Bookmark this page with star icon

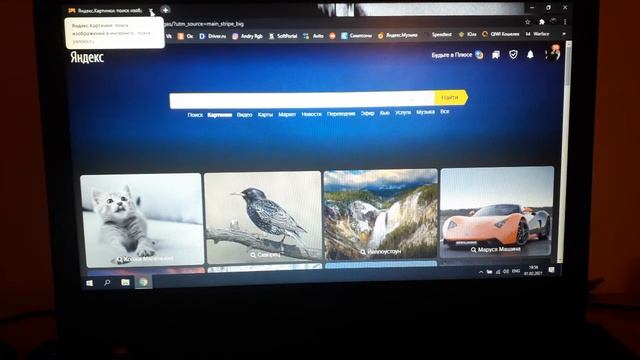coord(527,22)
